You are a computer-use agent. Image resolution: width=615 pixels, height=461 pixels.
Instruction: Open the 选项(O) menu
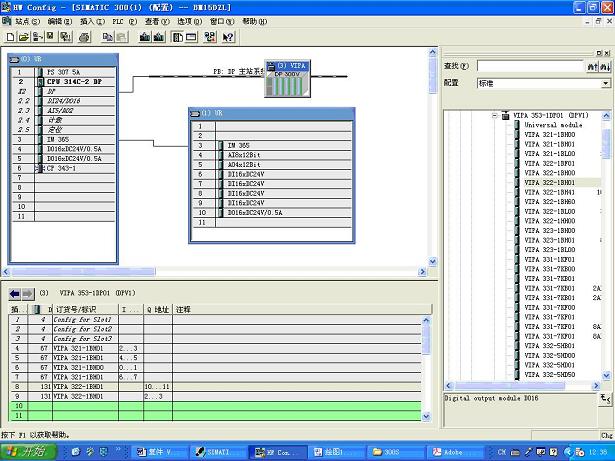(189, 22)
